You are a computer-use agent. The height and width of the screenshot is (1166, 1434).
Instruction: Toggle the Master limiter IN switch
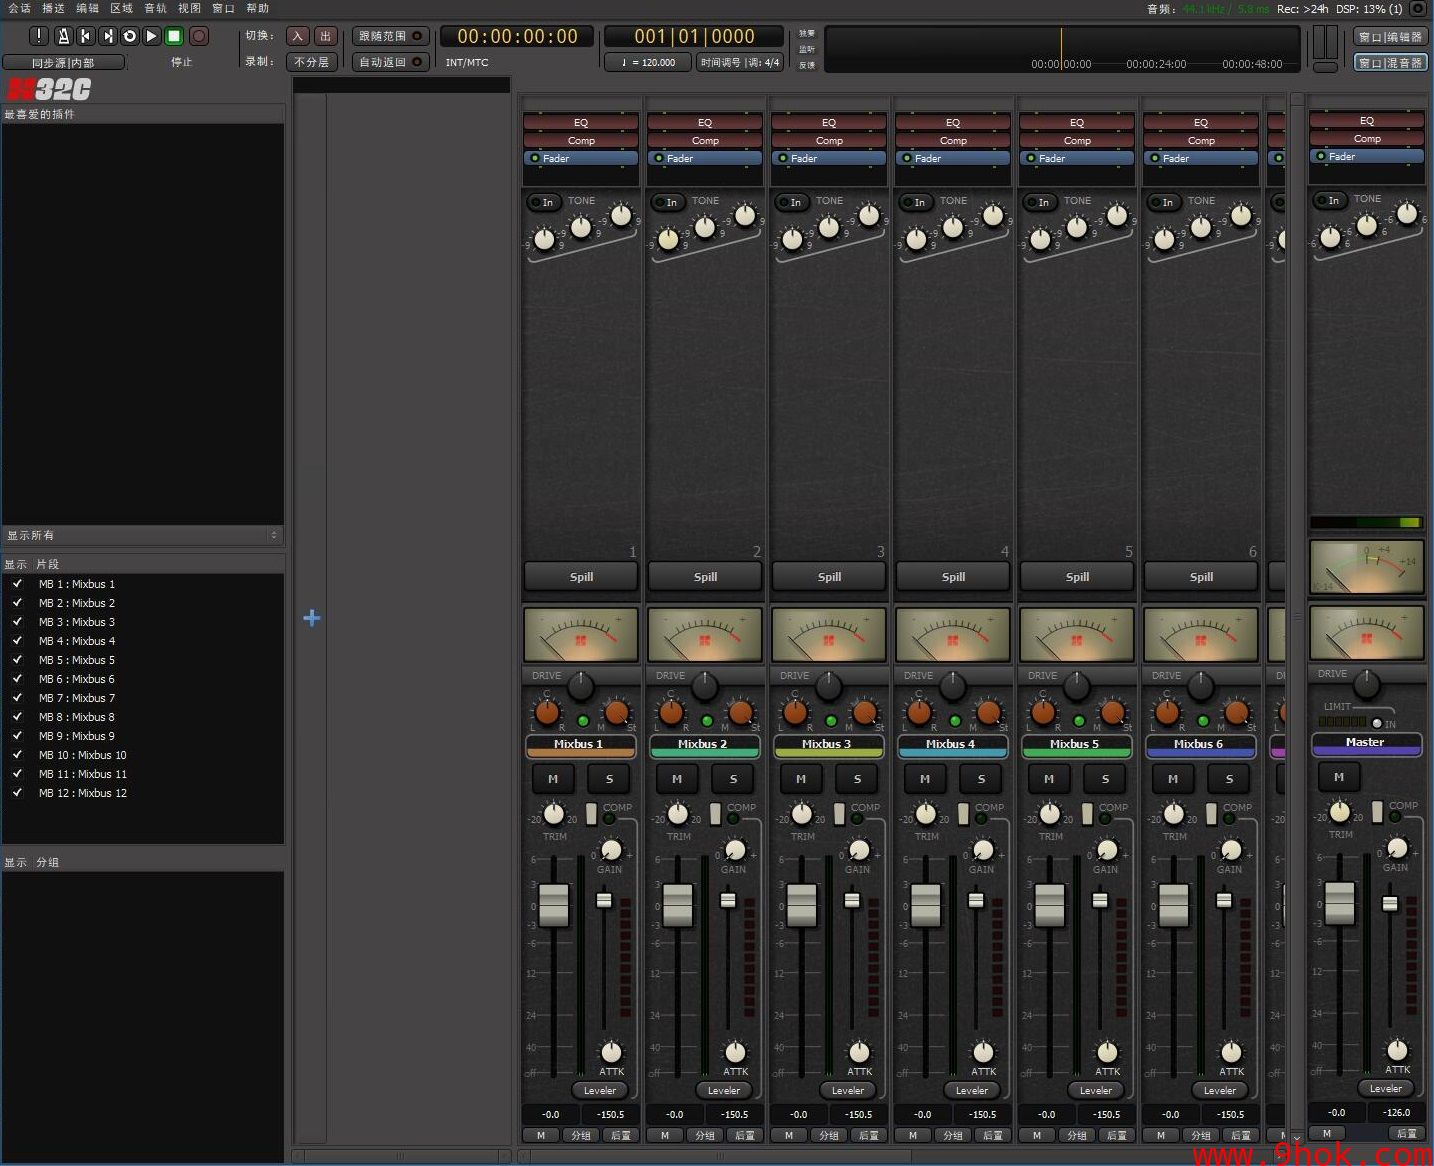click(x=1377, y=723)
